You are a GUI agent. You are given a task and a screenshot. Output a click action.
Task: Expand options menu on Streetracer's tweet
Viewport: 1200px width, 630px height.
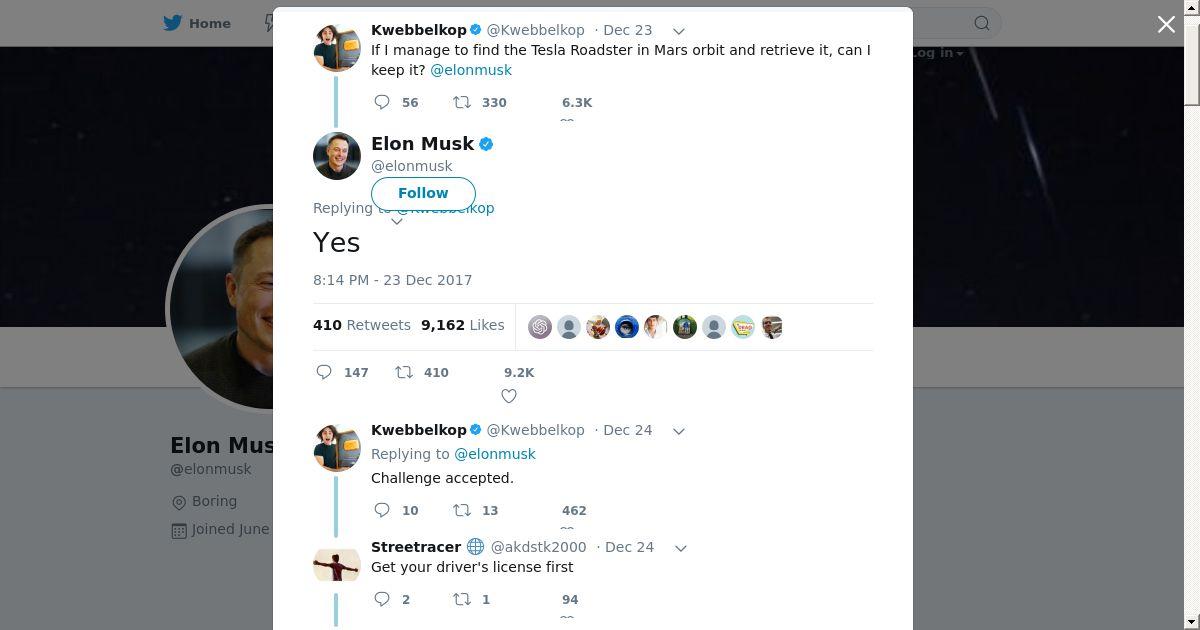(x=680, y=548)
